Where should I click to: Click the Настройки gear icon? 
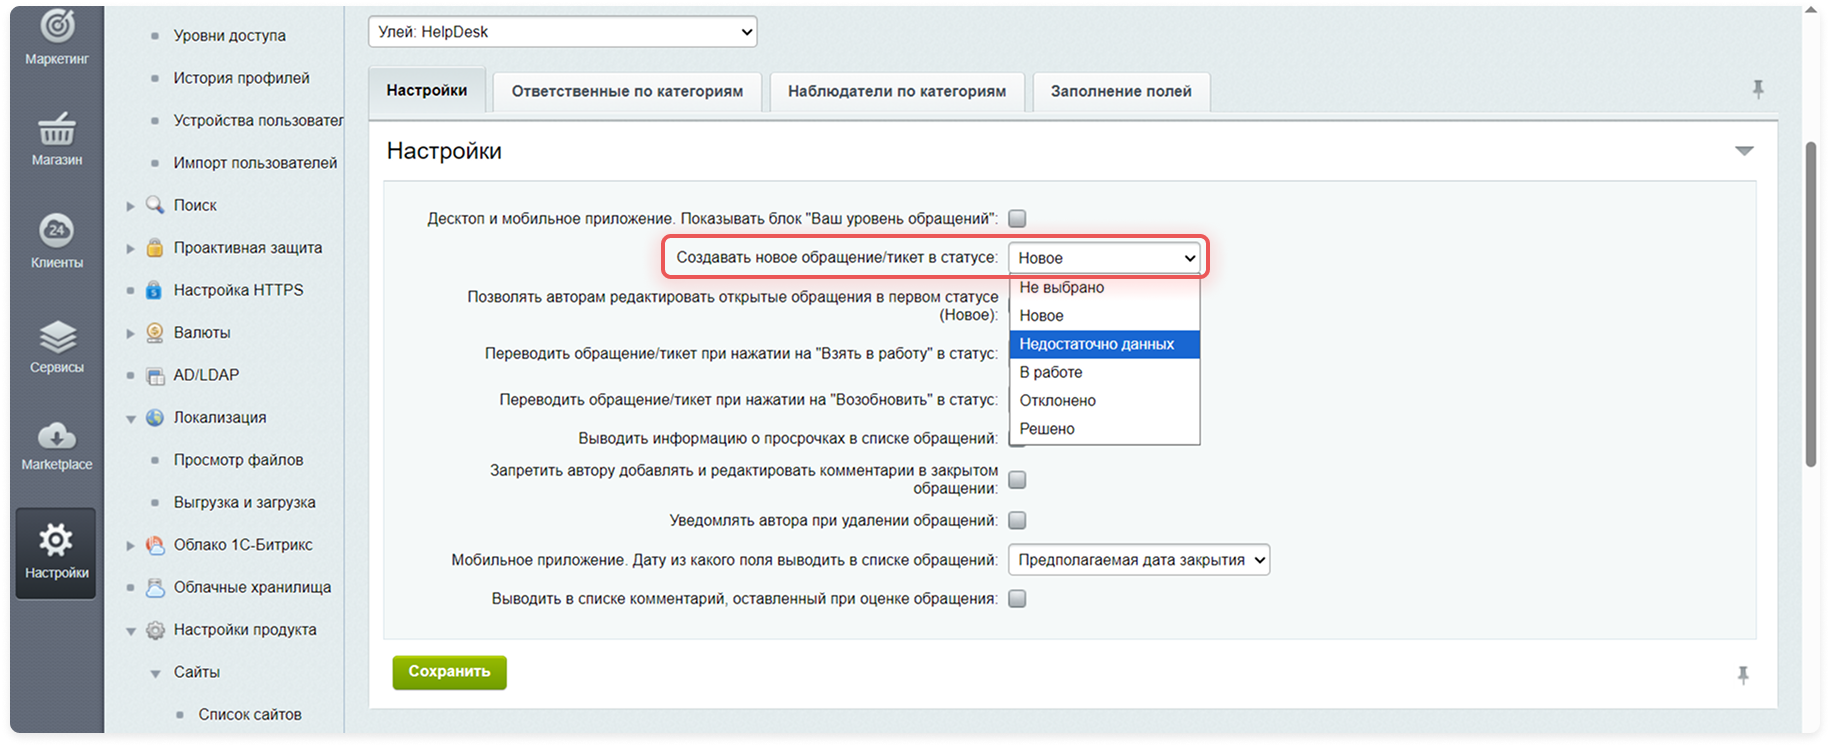(56, 541)
